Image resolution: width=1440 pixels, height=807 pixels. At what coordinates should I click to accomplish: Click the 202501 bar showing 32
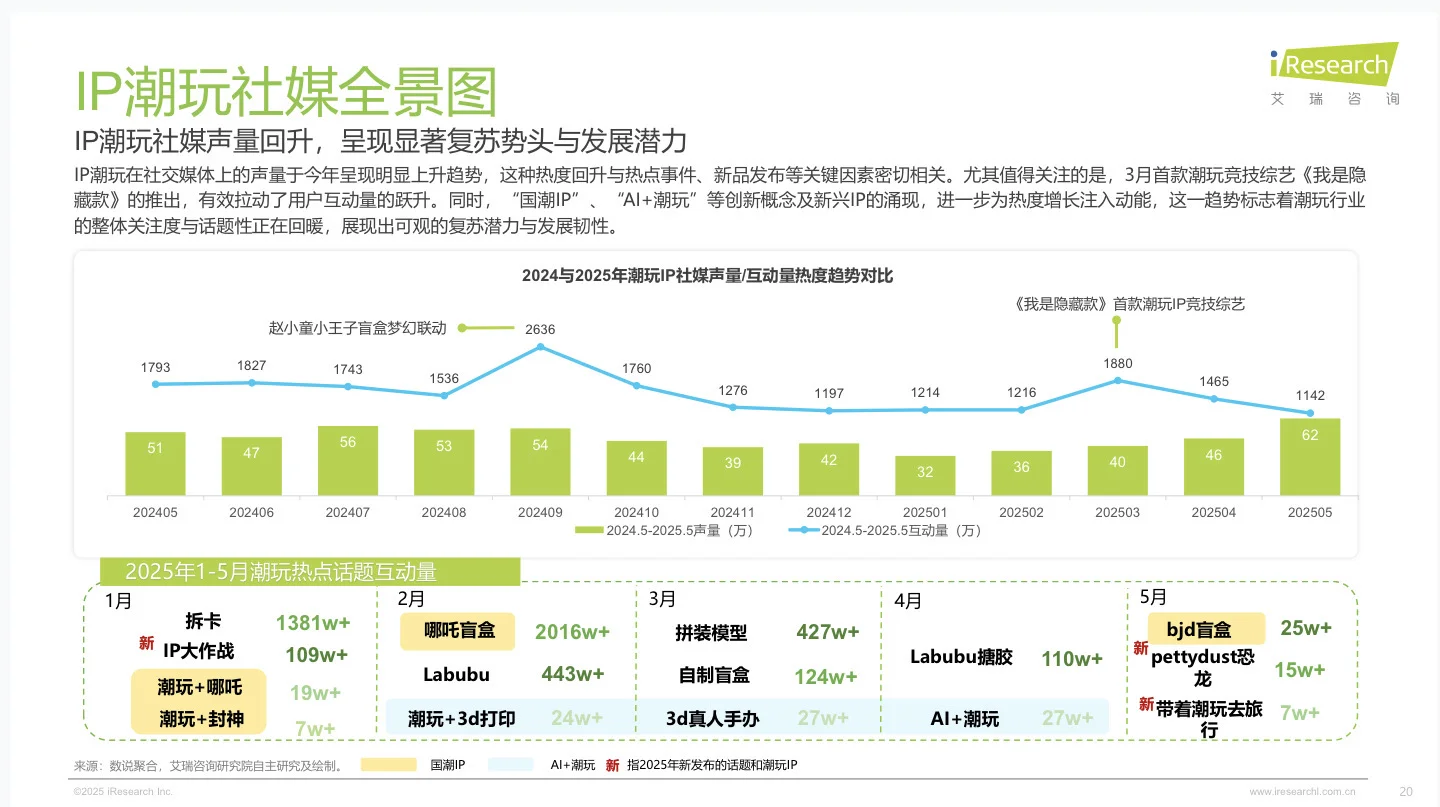925,476
